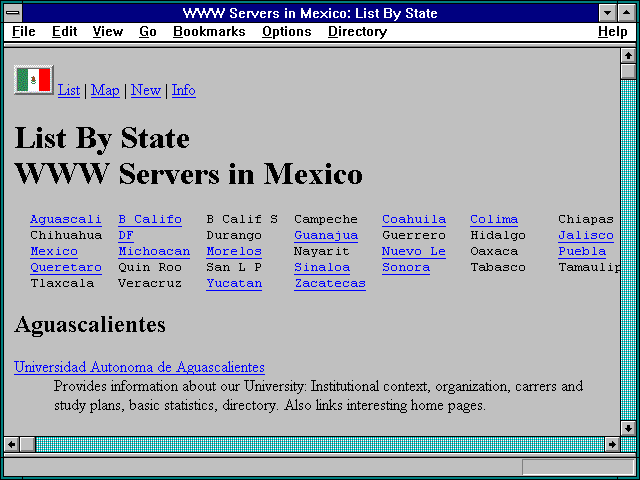The width and height of the screenshot is (640, 480).
Task: Open the window control menu box
Action: tap(13, 13)
